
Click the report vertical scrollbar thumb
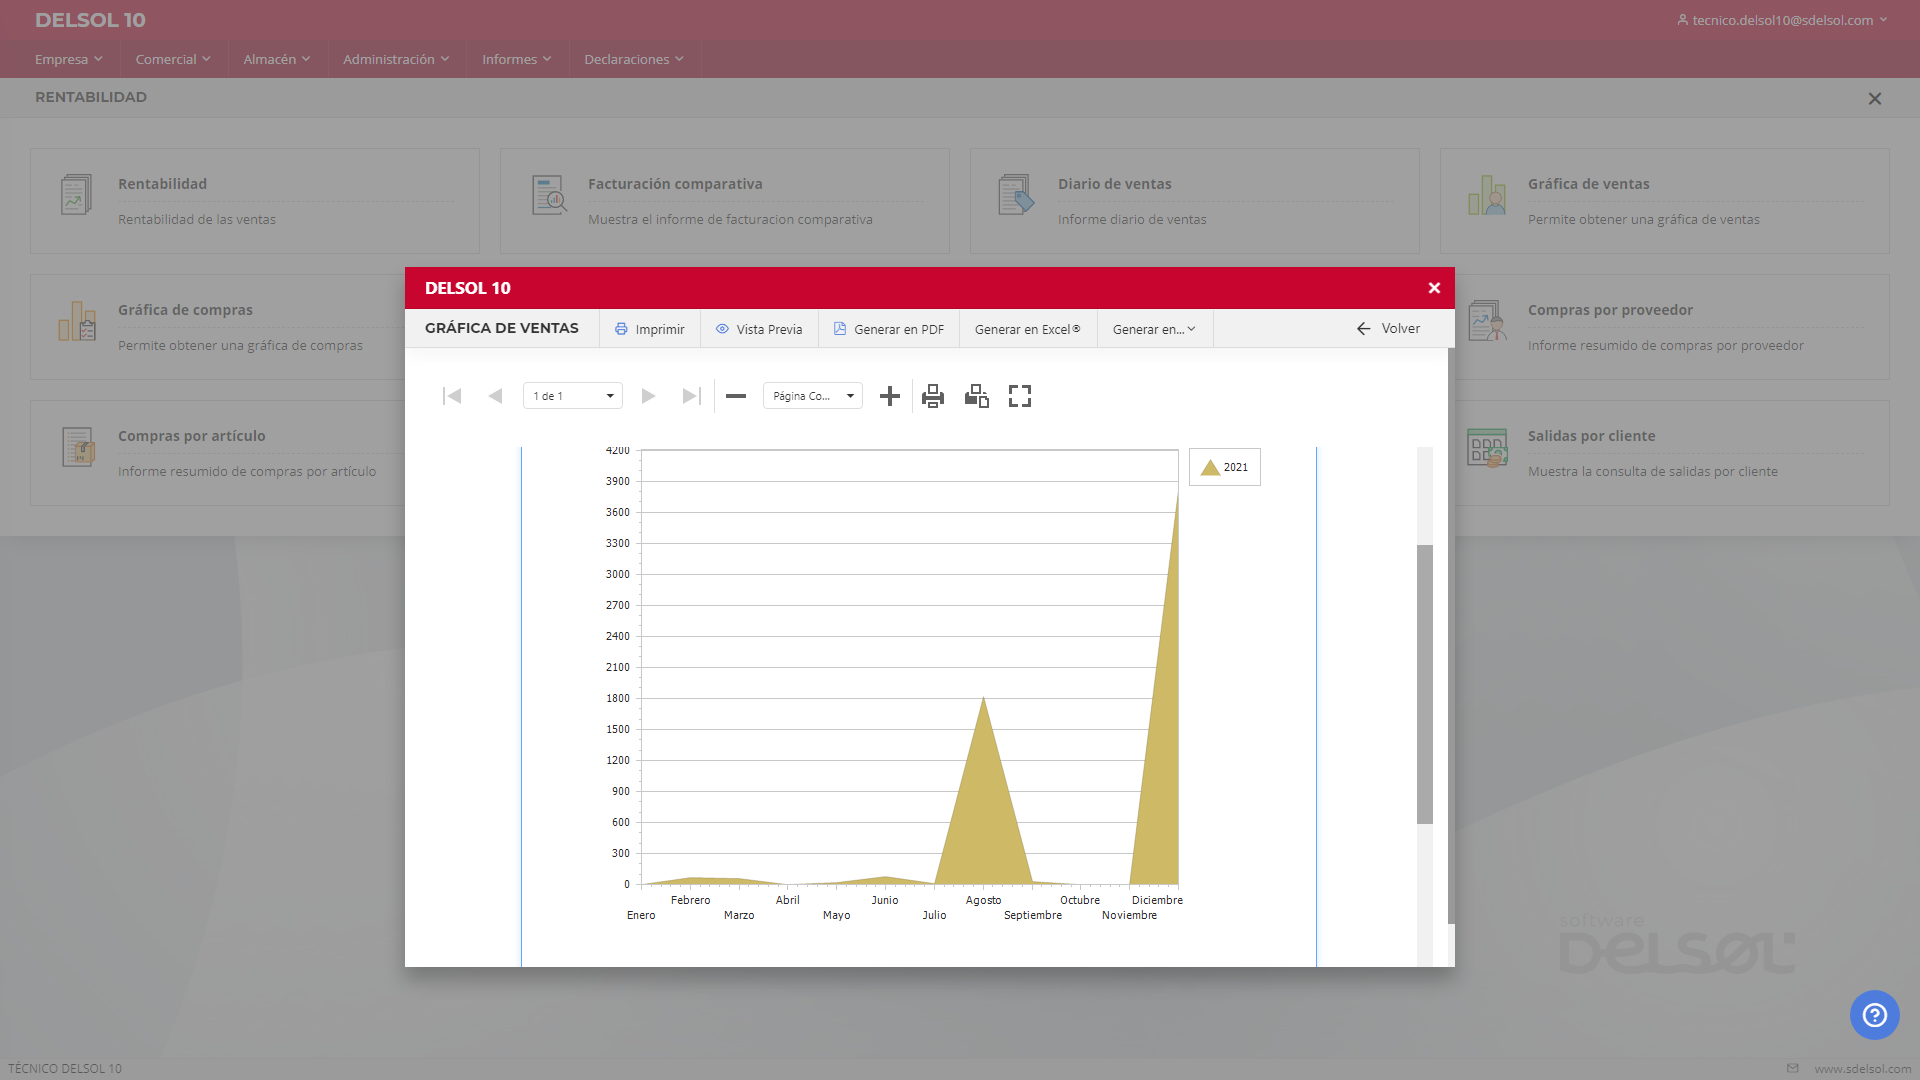[x=1425, y=684]
